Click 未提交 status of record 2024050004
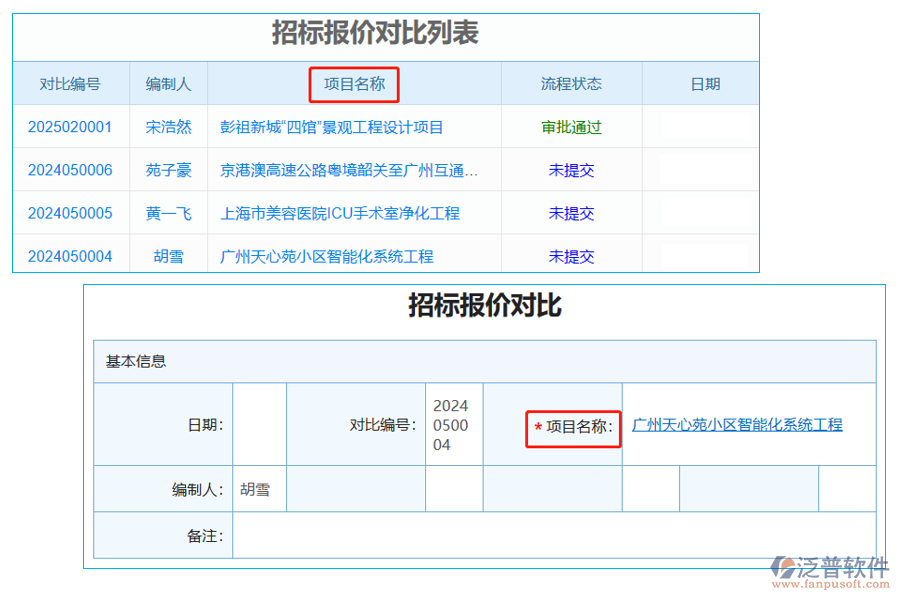The width and height of the screenshot is (900, 600). 571,256
